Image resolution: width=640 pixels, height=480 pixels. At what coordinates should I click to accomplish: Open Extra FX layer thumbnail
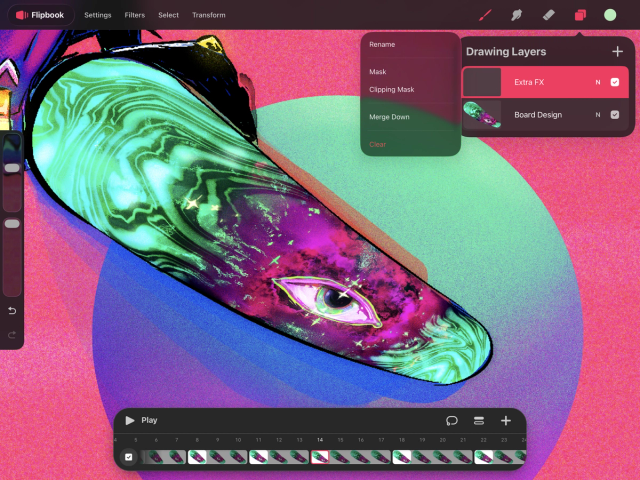(482, 82)
